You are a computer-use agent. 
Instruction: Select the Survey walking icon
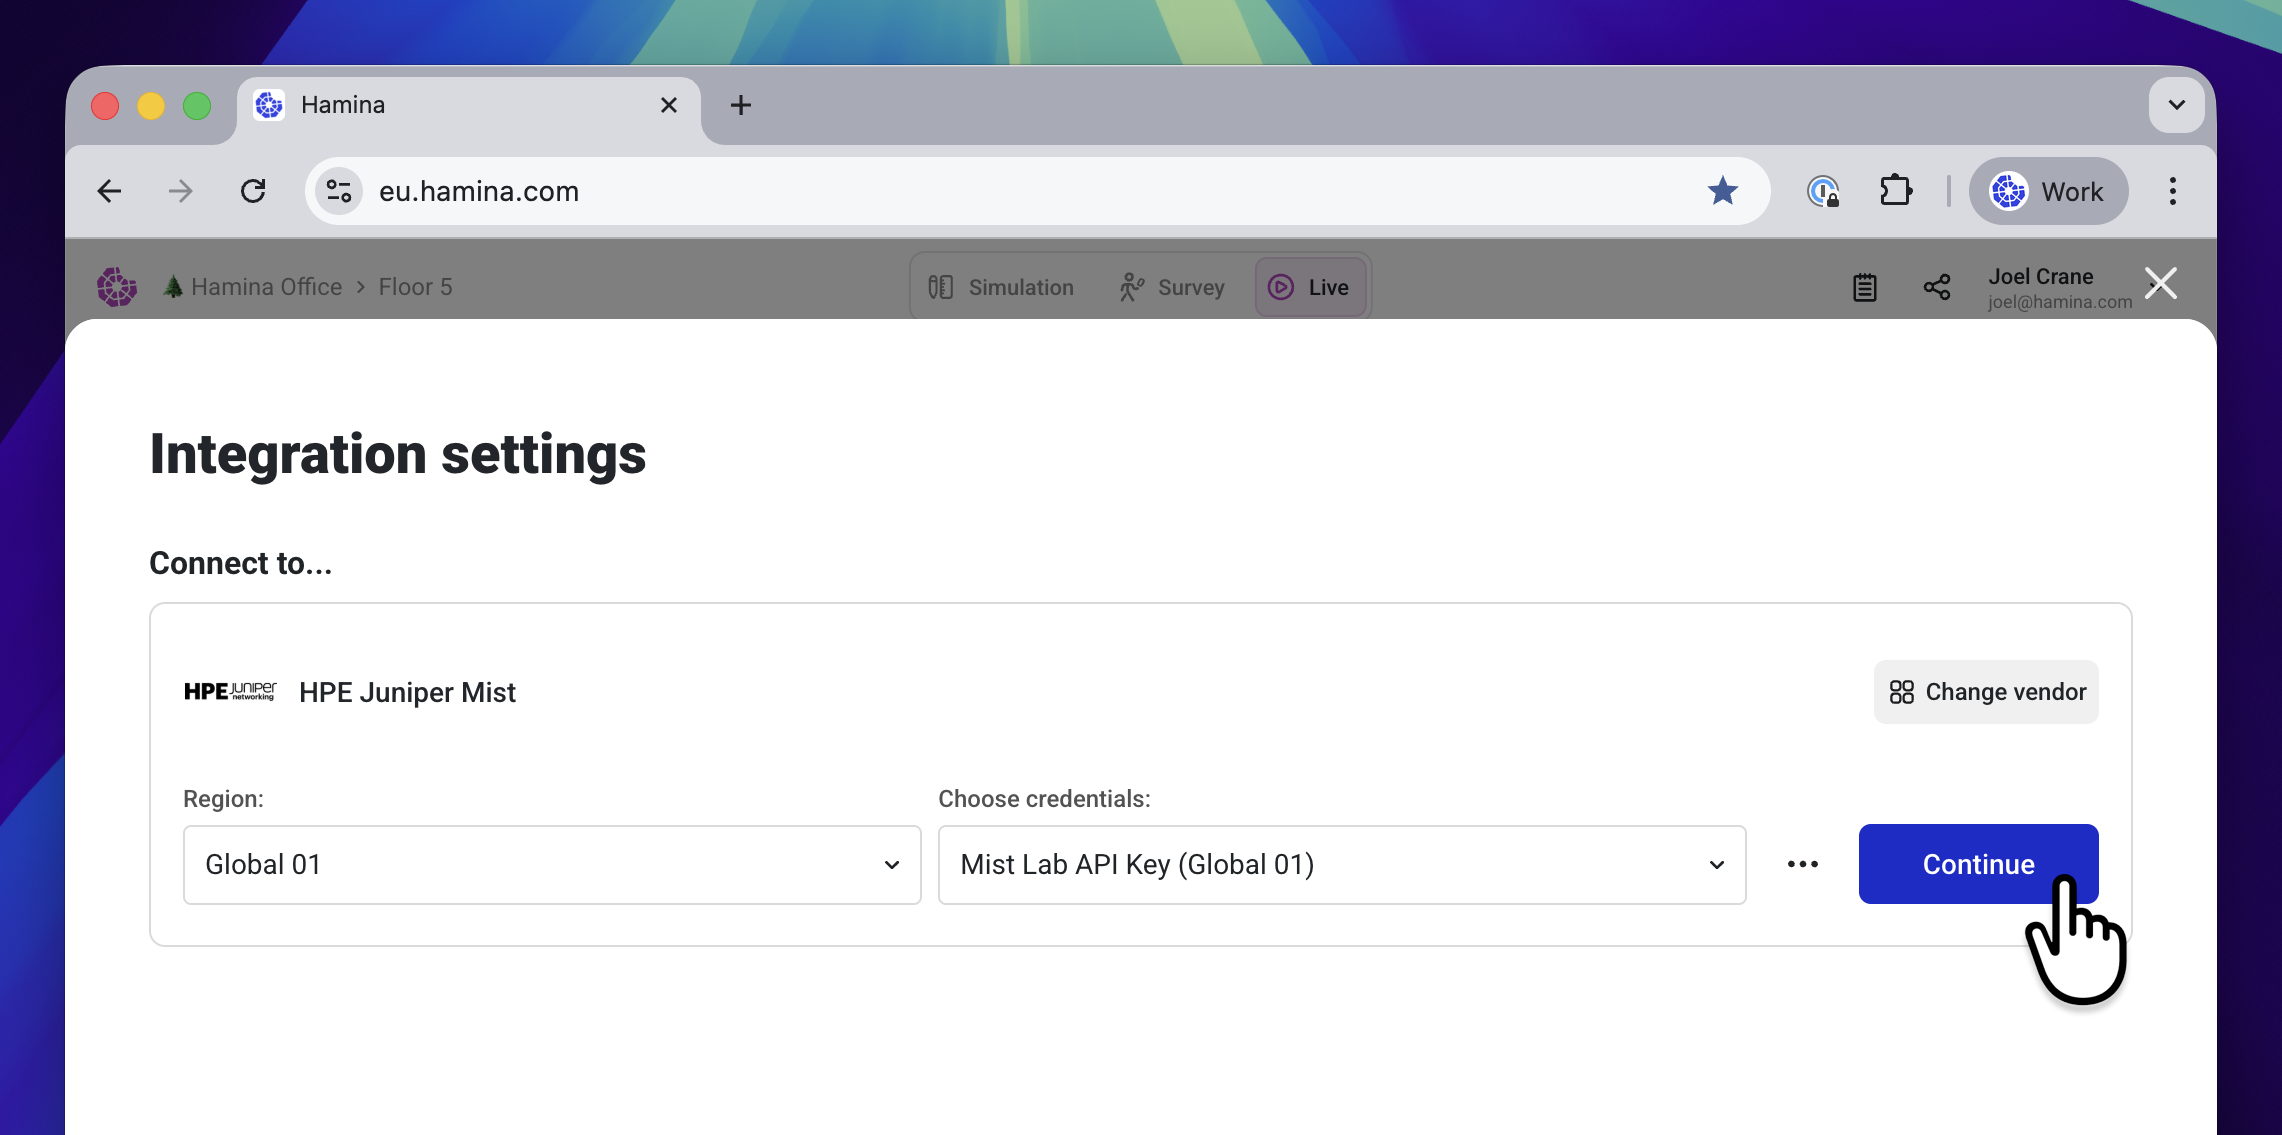pos(1131,286)
